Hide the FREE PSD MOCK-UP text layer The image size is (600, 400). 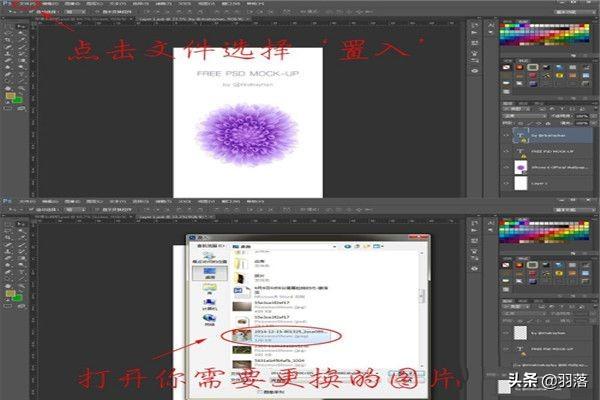(x=506, y=152)
